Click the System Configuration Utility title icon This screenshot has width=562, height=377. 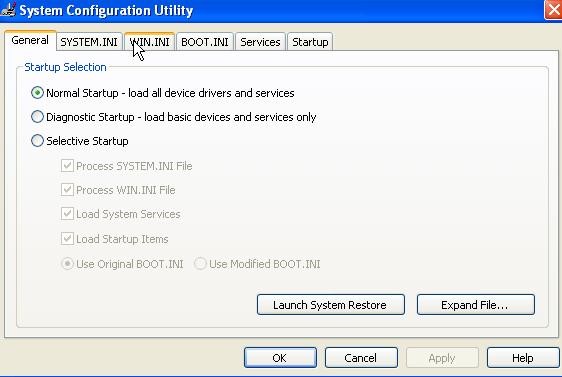click(7, 10)
